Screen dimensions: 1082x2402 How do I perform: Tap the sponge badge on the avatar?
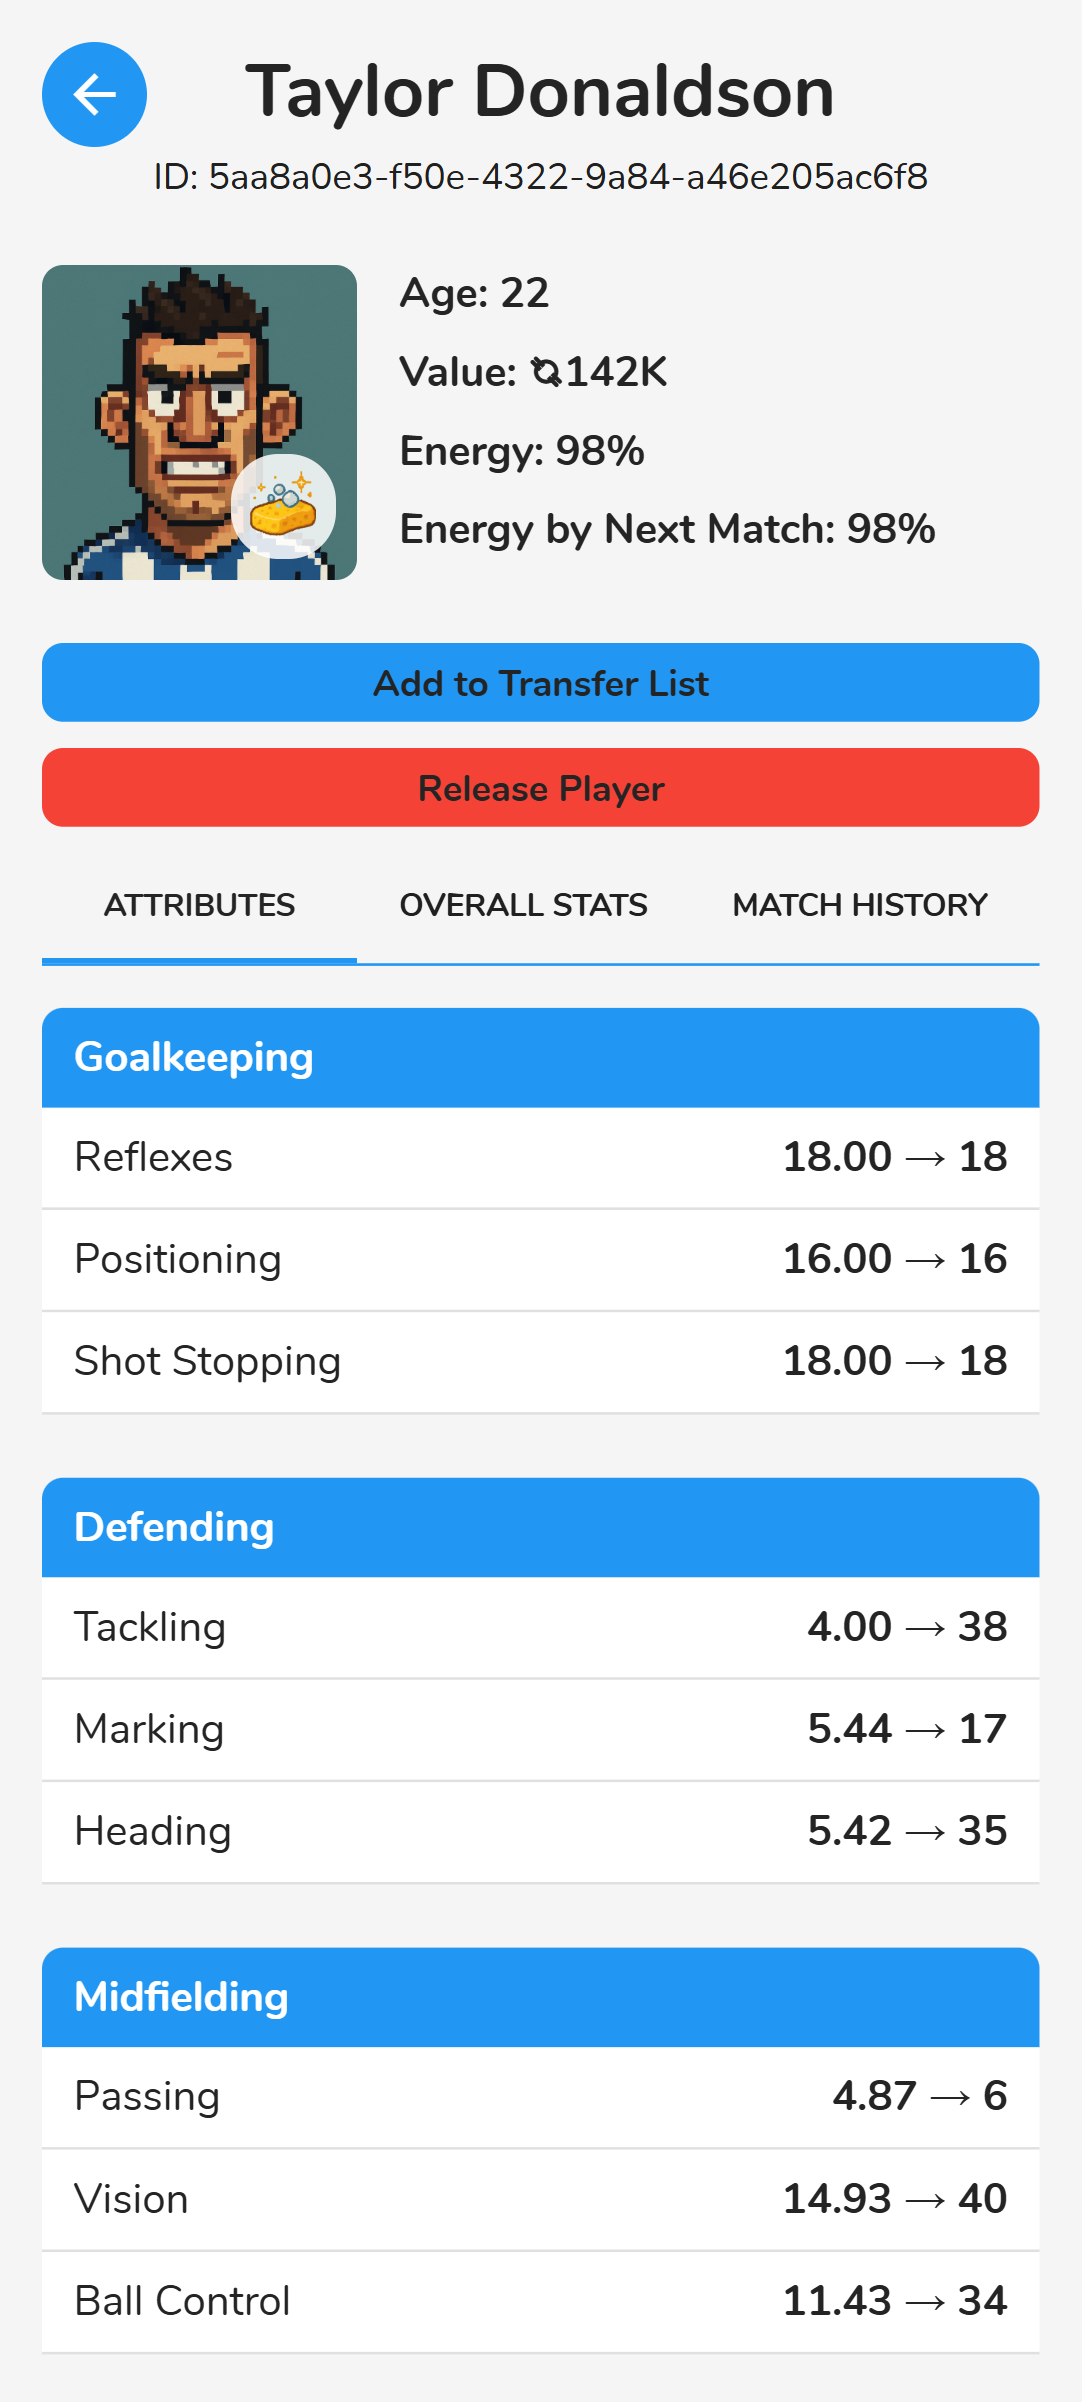[x=283, y=506]
